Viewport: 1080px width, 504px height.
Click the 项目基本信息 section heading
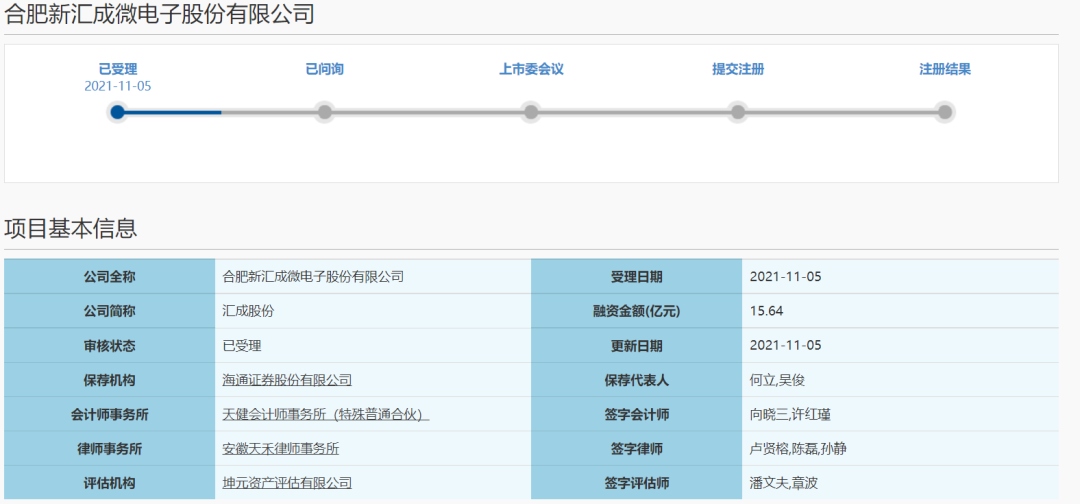click(71, 229)
